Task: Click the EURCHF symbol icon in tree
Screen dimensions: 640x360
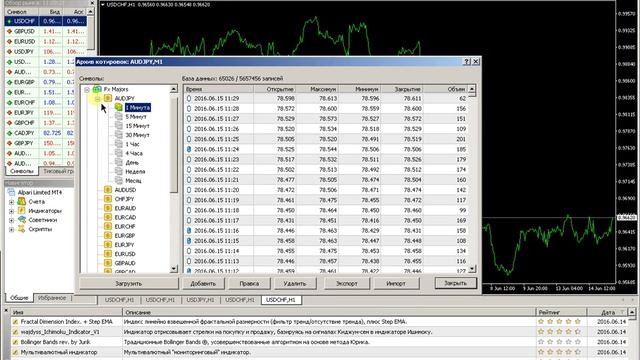Action: click(108, 226)
